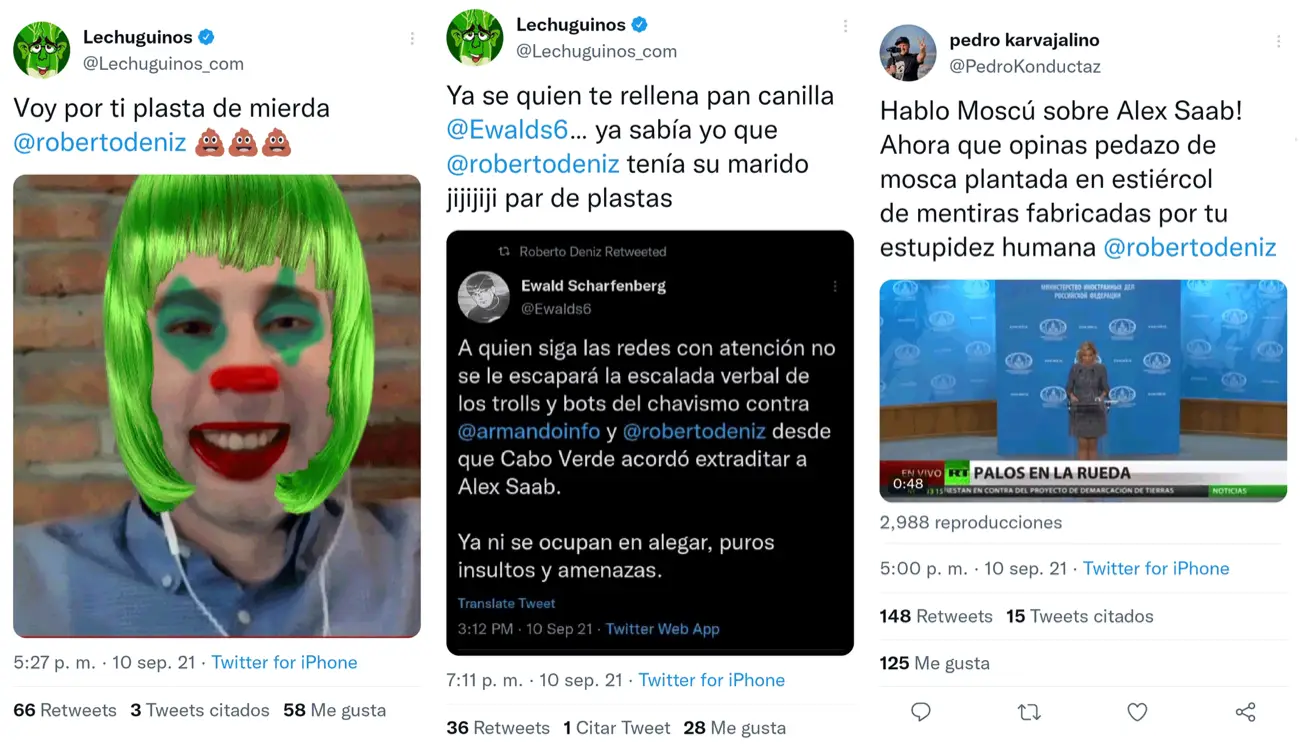Play the Palos en la Rueda video
Viewport: 1300px width, 744px height.
[x=1083, y=390]
